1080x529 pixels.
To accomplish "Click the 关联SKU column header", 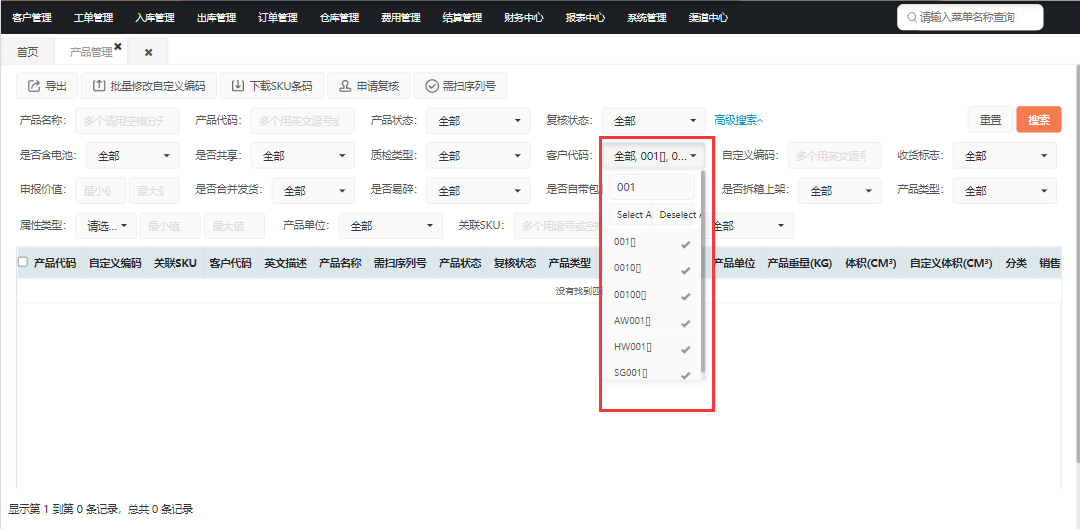I will 176,262.
